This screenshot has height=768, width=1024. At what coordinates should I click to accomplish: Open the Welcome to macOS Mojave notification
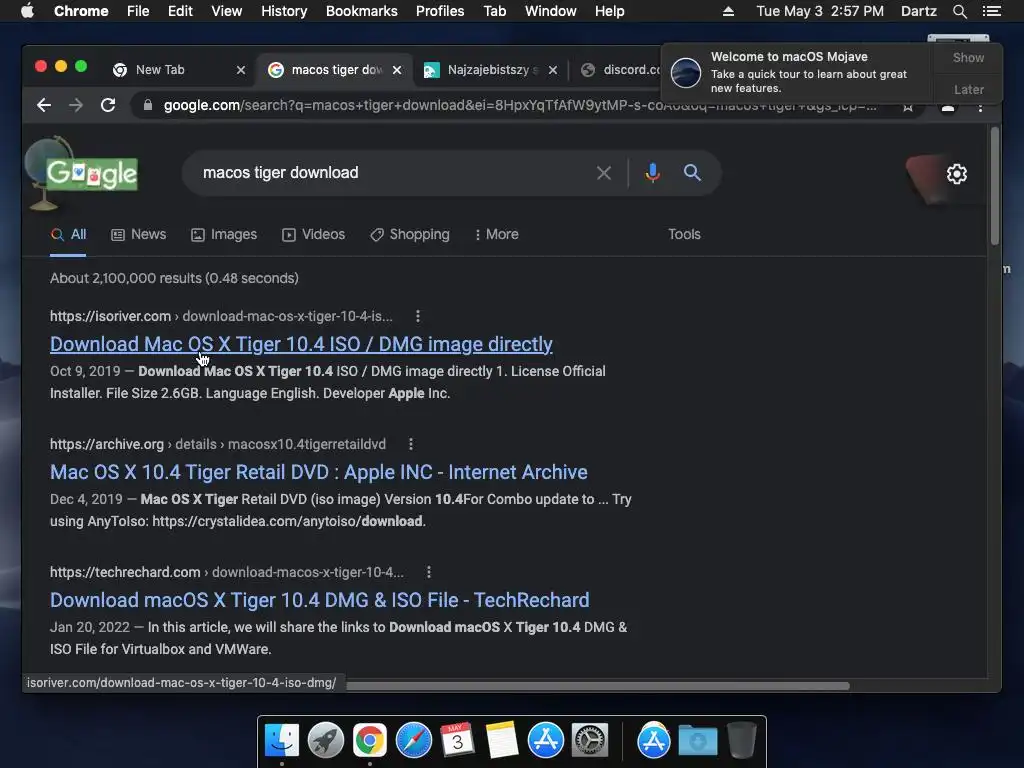(798, 72)
